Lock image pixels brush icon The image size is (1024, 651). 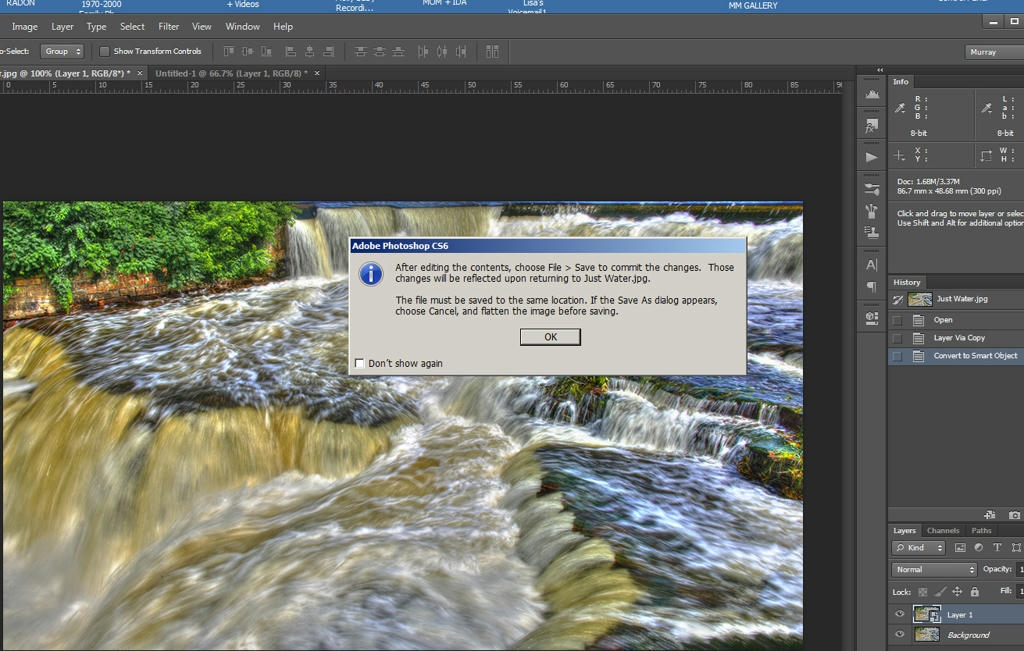[x=940, y=592]
